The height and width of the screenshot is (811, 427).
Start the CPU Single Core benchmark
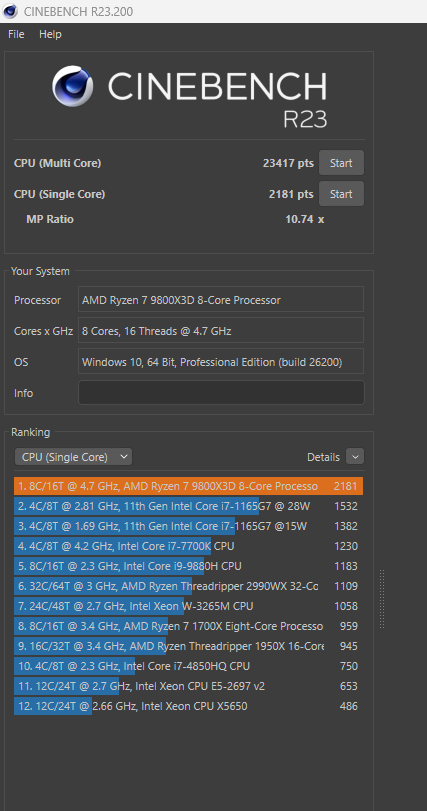tap(341, 194)
